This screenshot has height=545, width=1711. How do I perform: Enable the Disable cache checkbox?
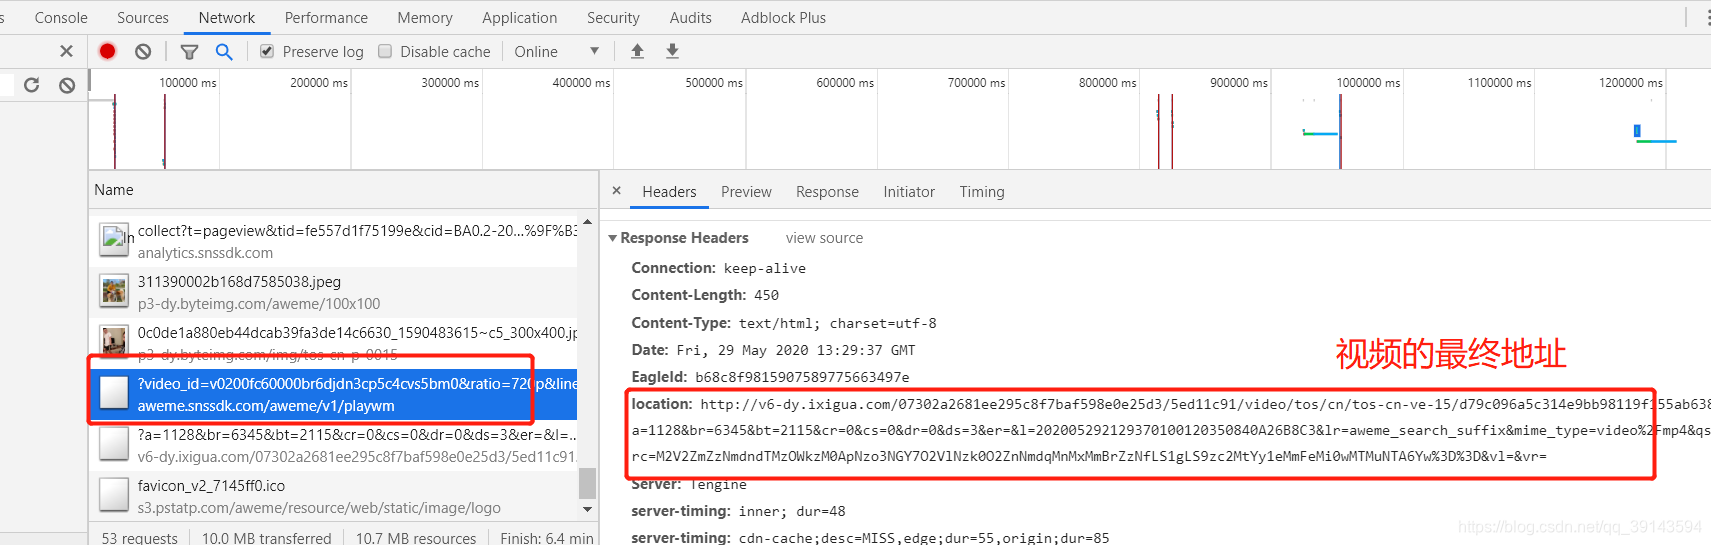[x=385, y=51]
